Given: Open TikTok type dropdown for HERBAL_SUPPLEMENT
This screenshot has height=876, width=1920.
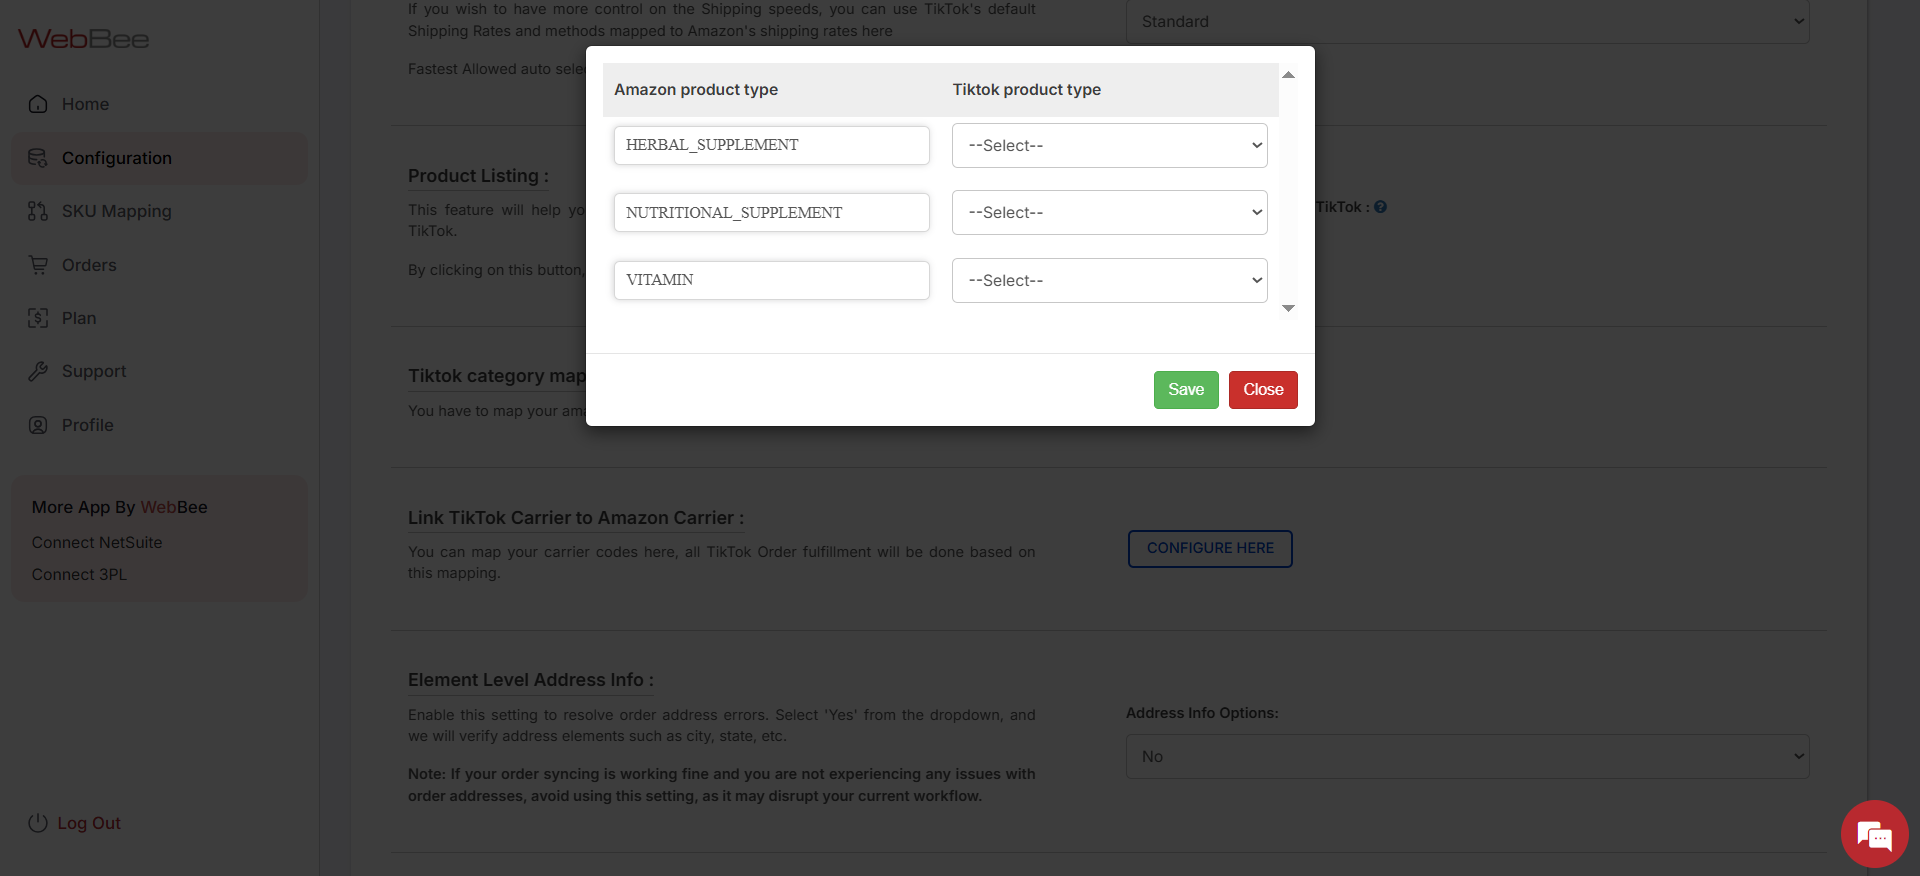Looking at the screenshot, I should 1109,146.
